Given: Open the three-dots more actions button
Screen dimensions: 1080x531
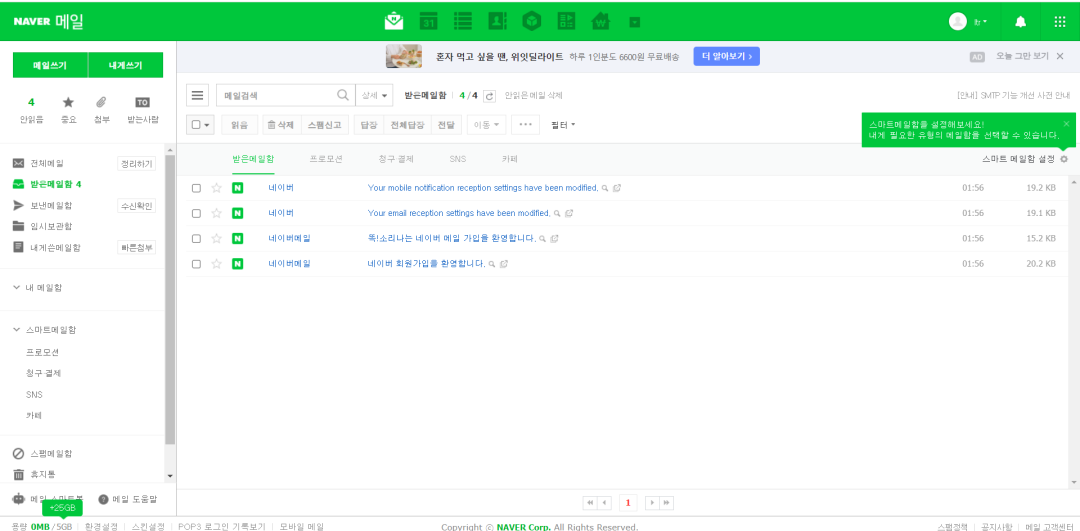Looking at the screenshot, I should [526, 125].
